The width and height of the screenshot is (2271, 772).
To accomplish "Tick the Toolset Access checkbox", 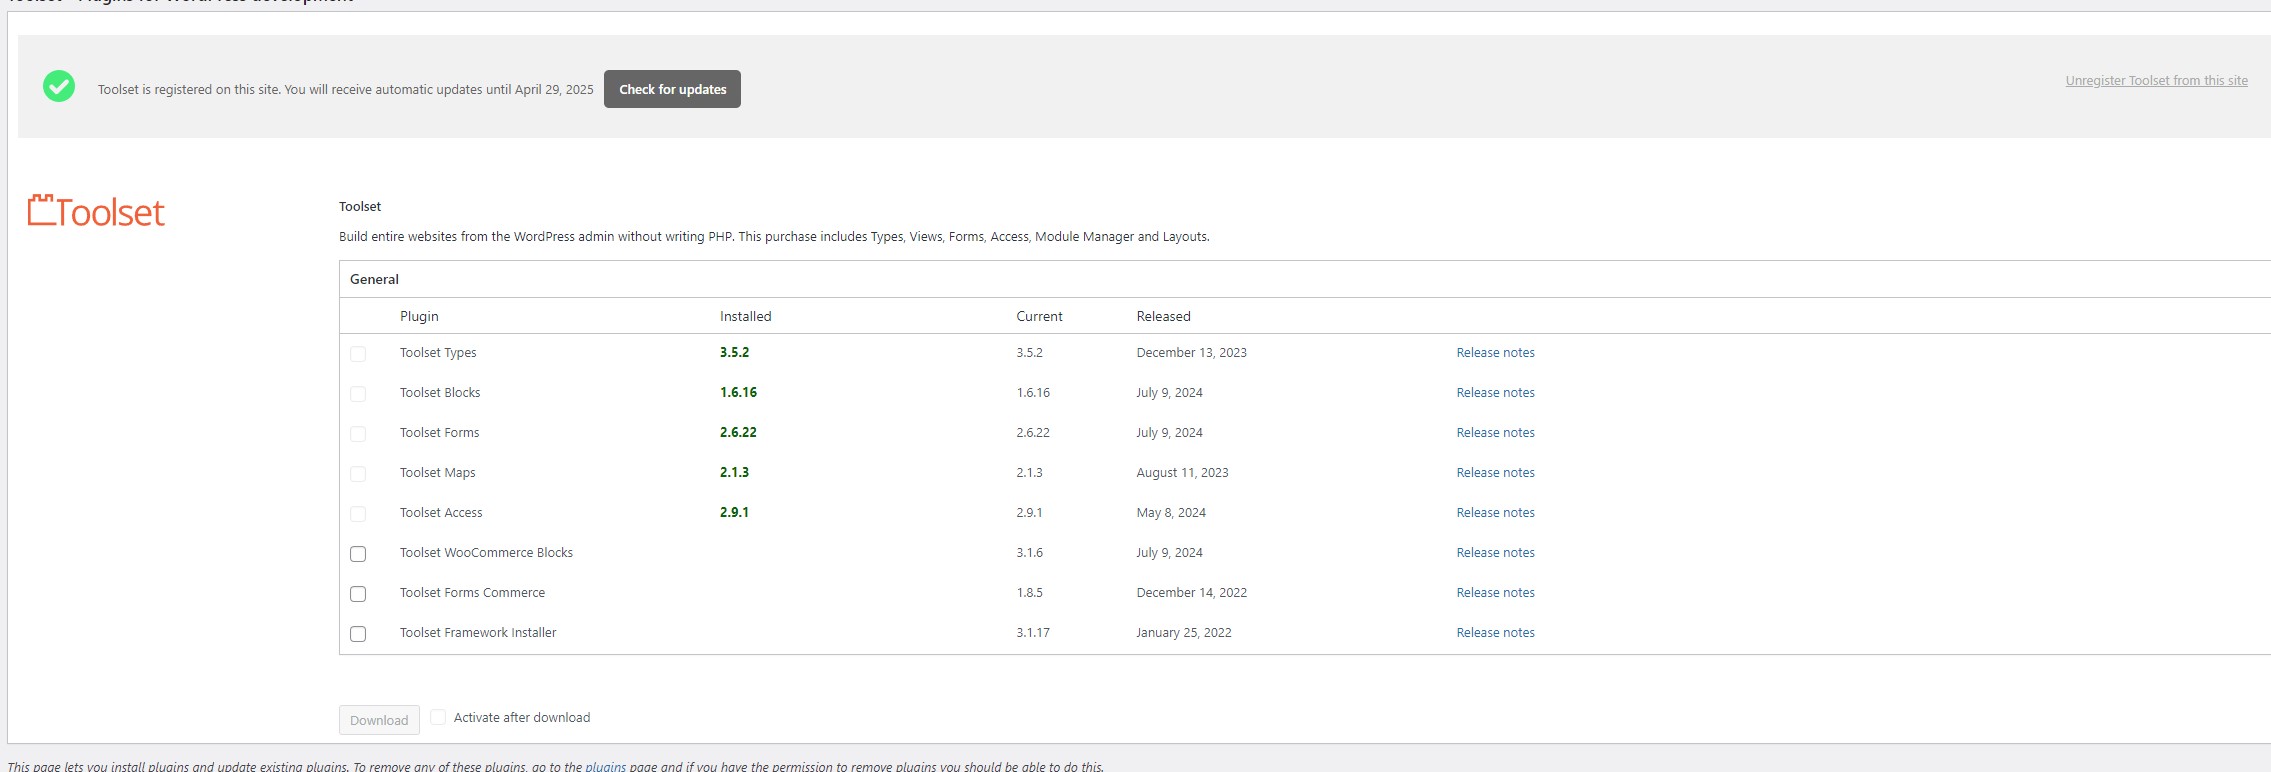I will pyautogui.click(x=358, y=514).
